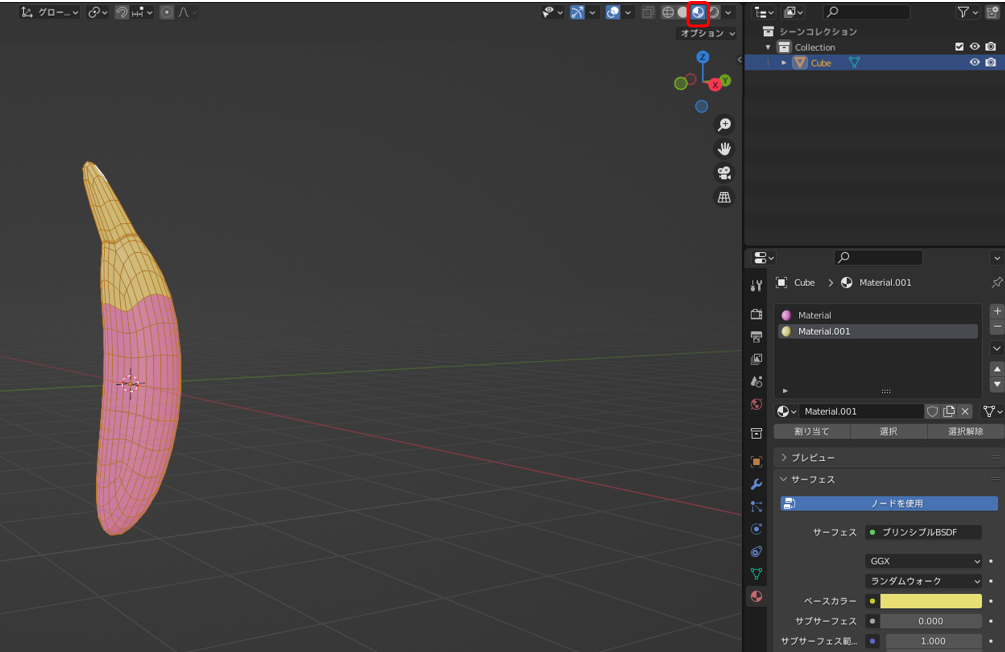Open snap settings dropdown

pos(142,12)
